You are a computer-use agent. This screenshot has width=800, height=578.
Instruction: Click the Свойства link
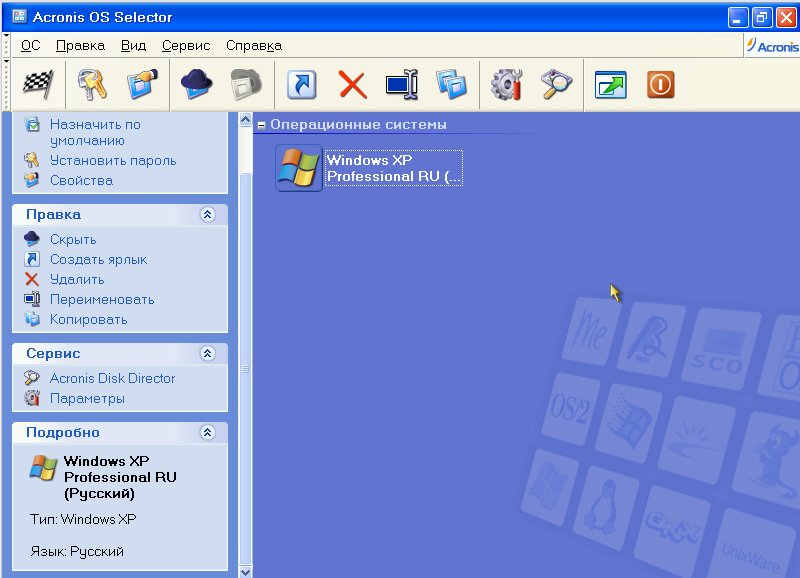tap(81, 181)
